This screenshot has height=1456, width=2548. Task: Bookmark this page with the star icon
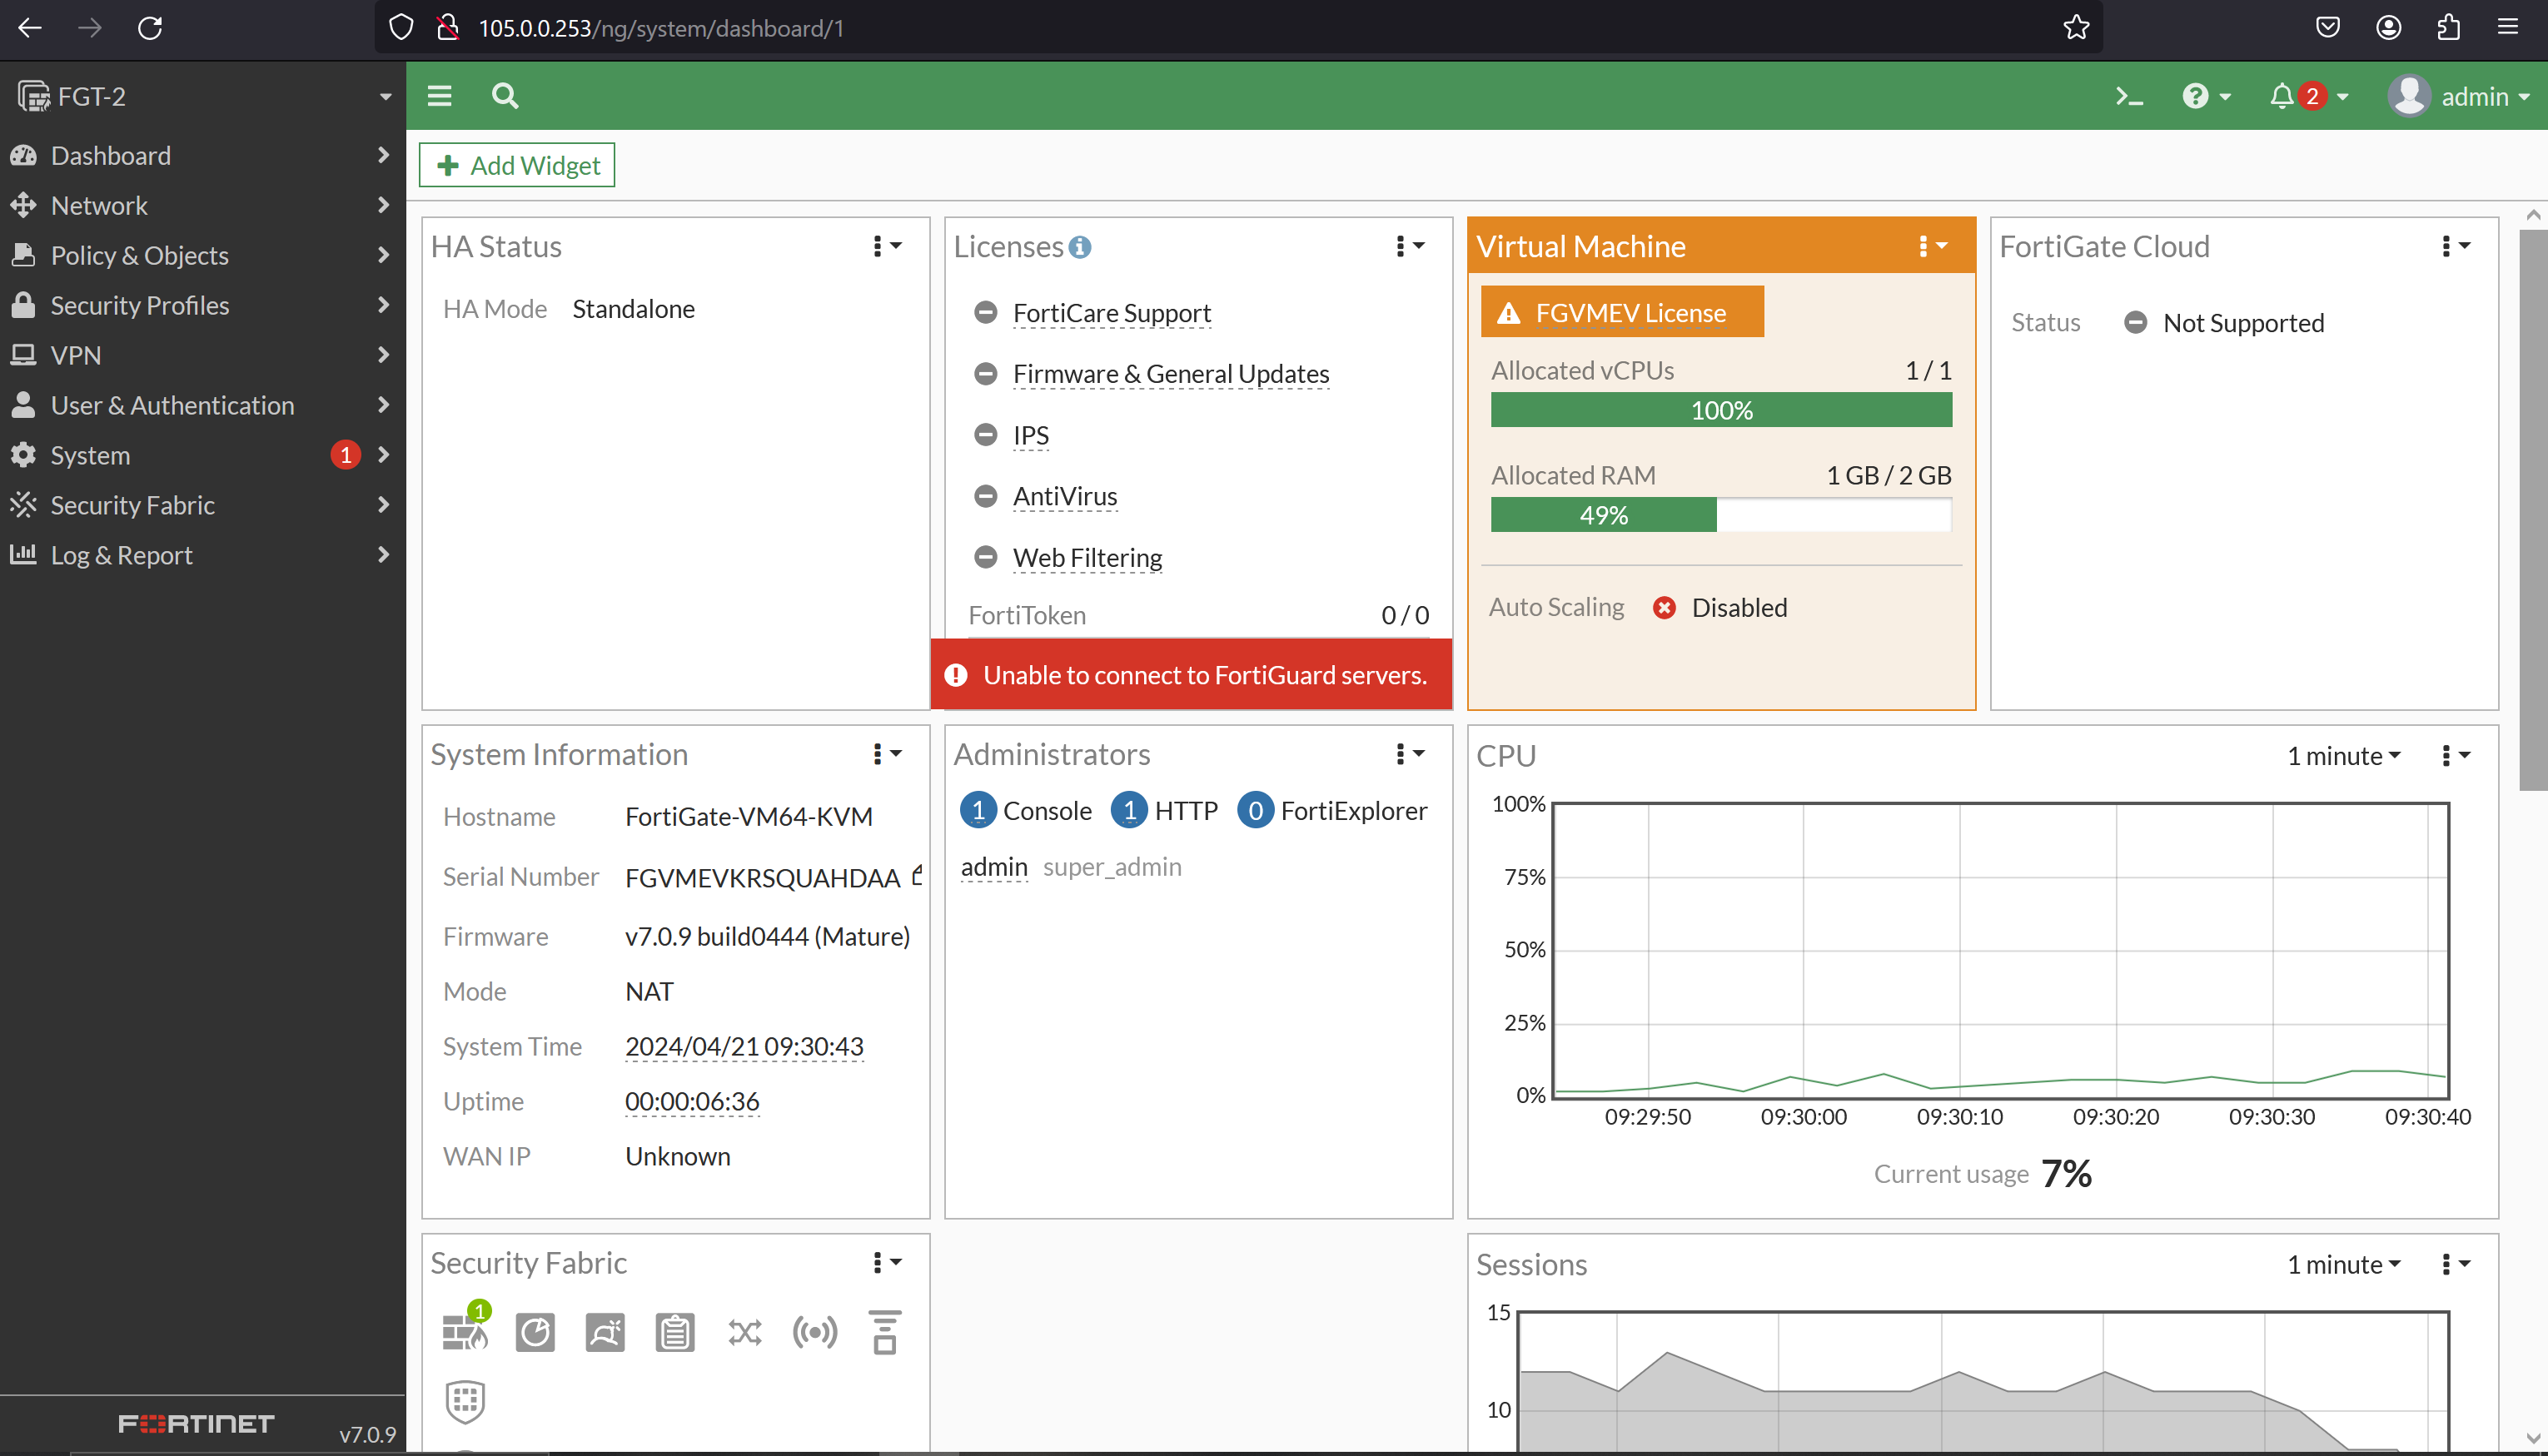point(2076,28)
